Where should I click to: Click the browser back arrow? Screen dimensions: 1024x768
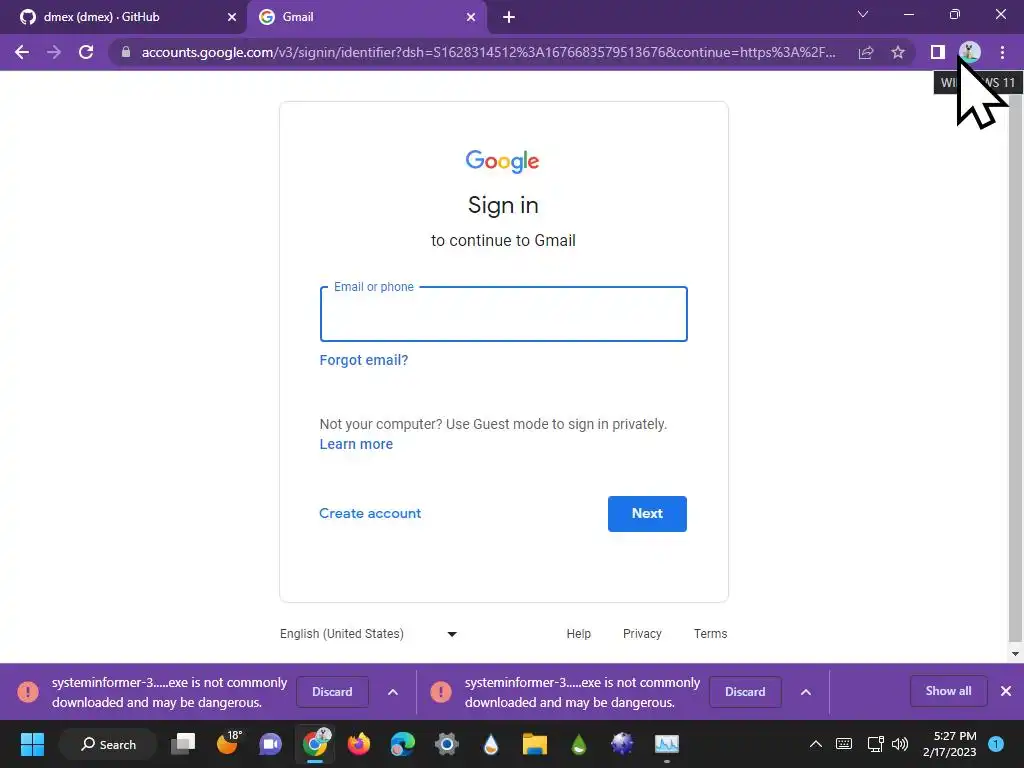(x=22, y=52)
